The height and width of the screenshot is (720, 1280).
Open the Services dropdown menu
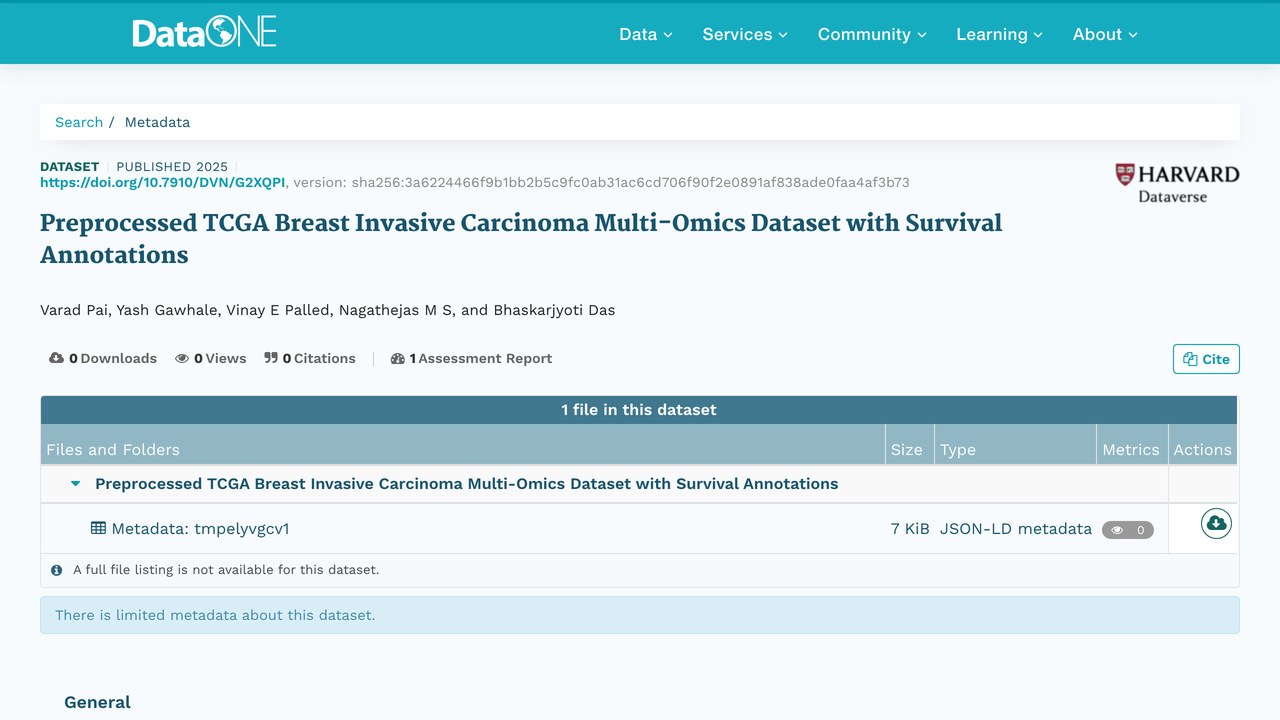[x=745, y=34]
